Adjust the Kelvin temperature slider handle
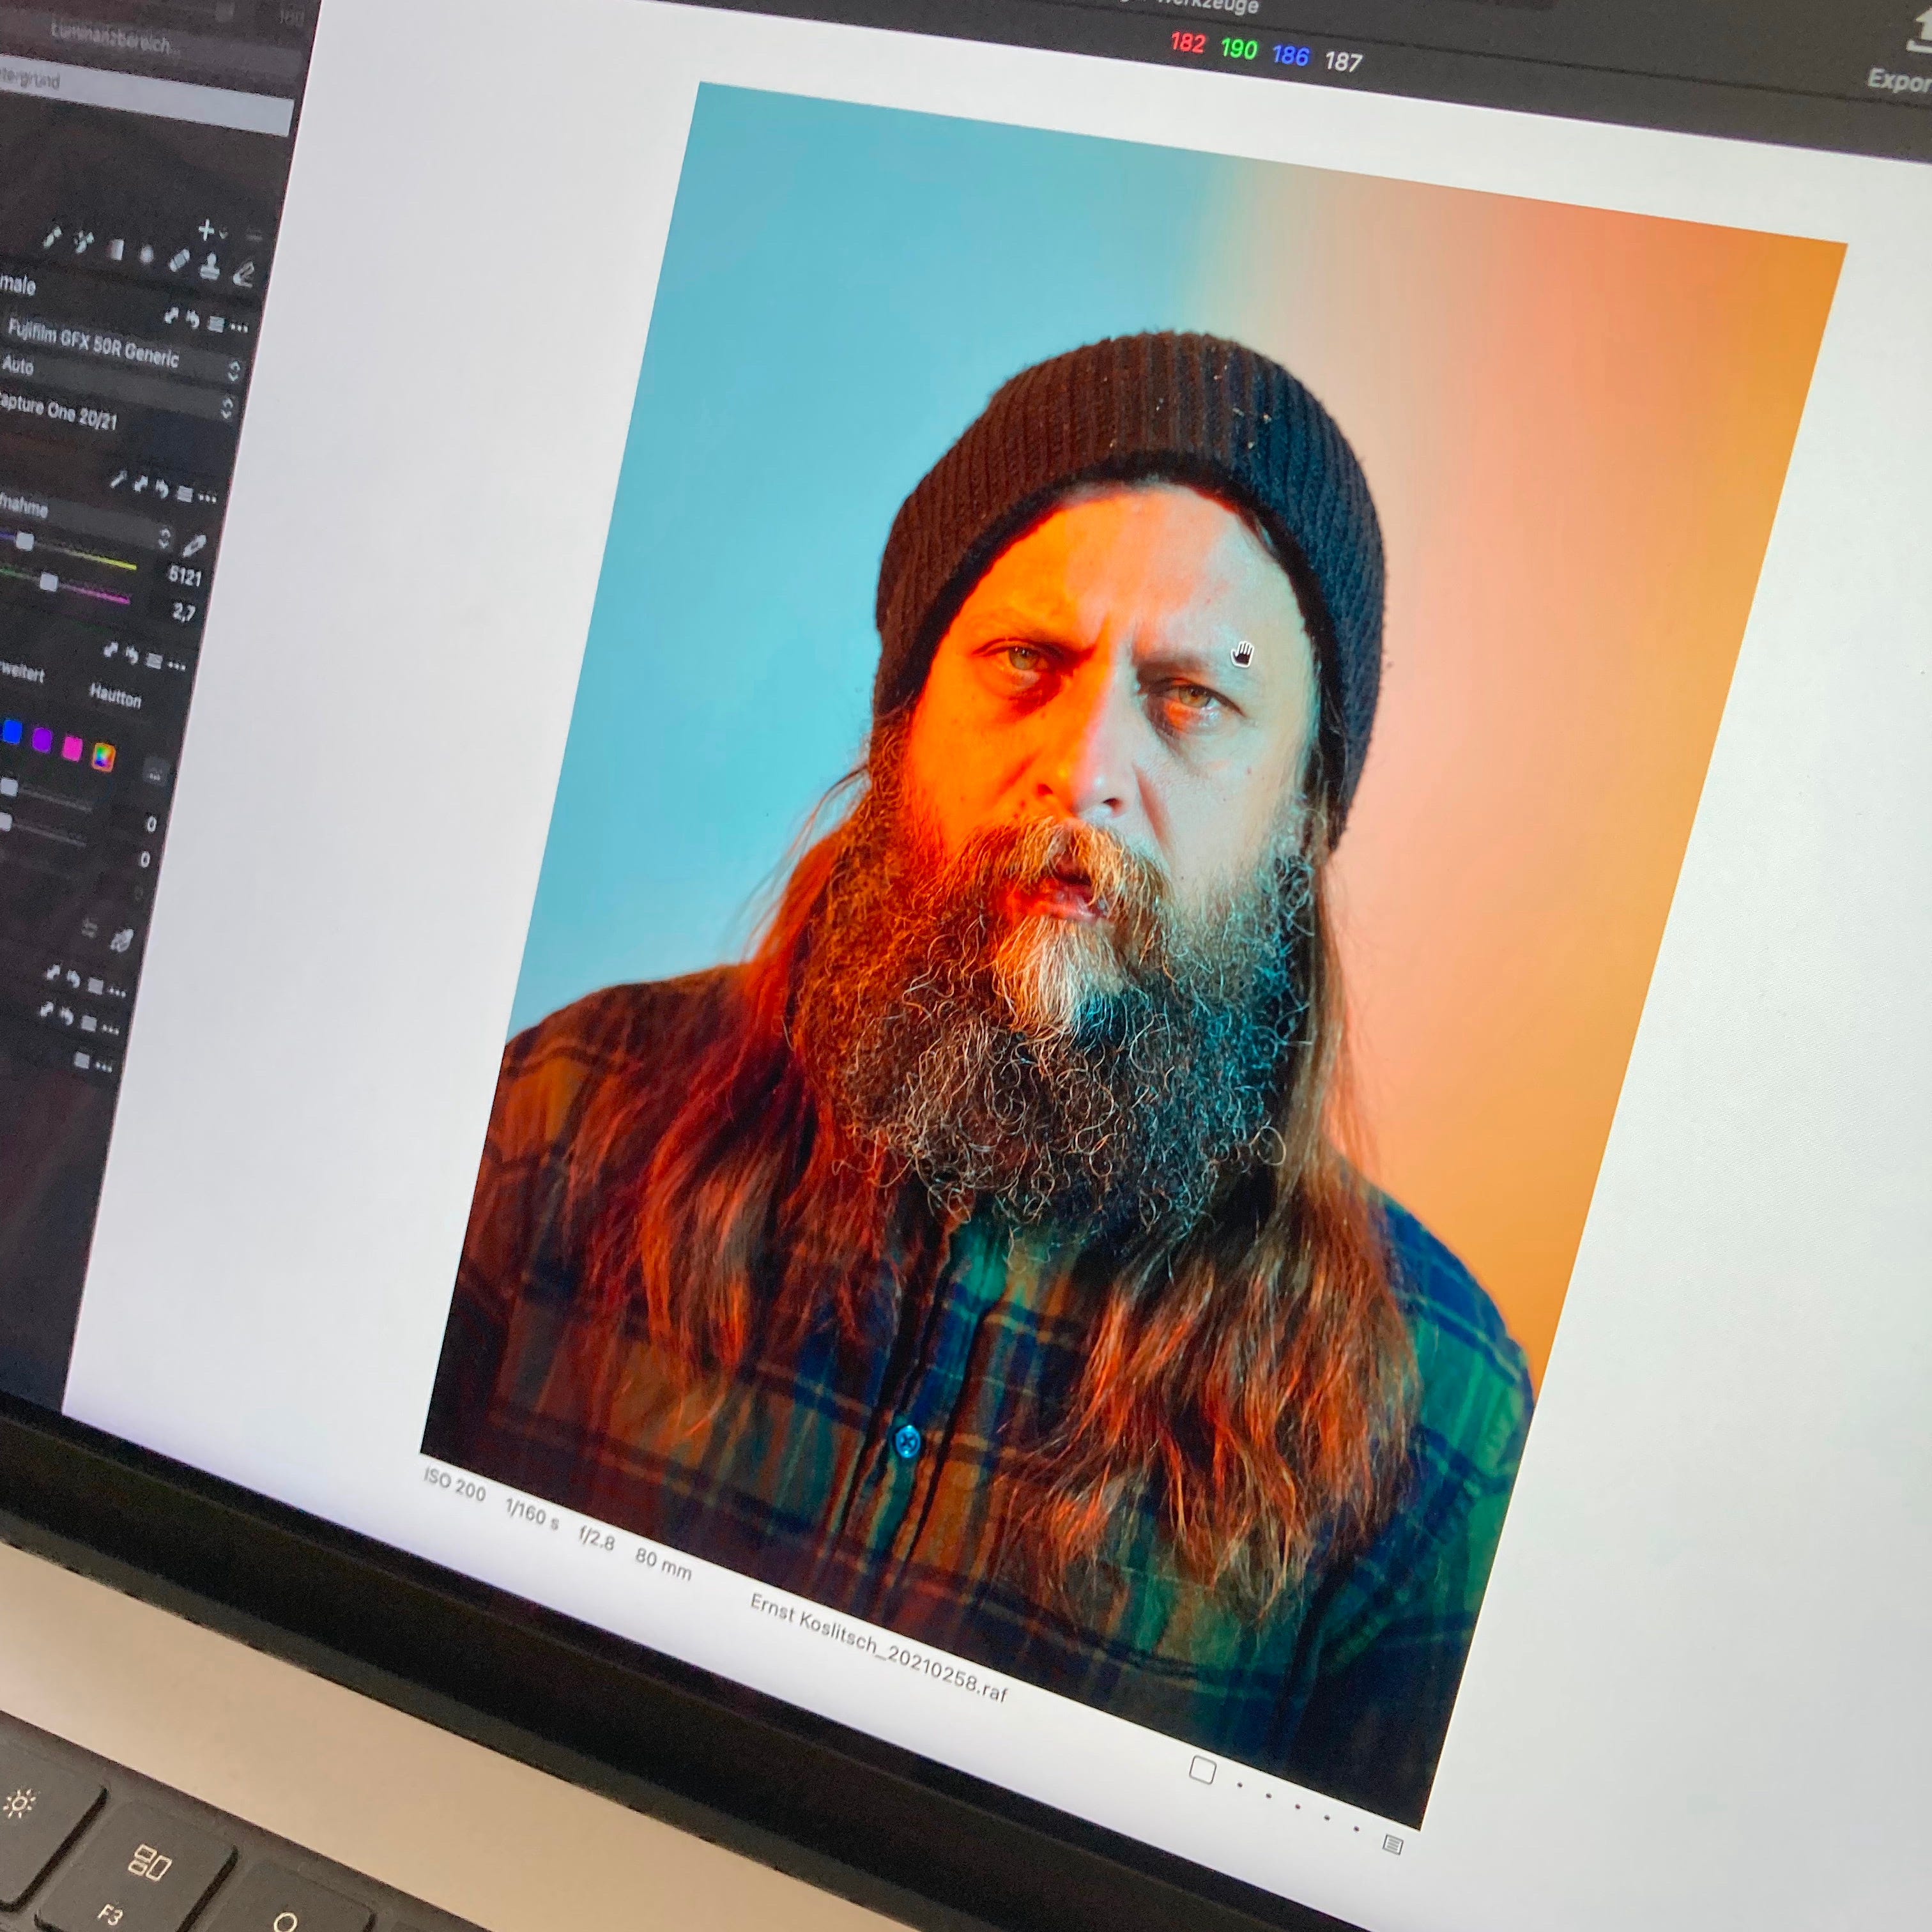The height and width of the screenshot is (1932, 1932). (25, 541)
